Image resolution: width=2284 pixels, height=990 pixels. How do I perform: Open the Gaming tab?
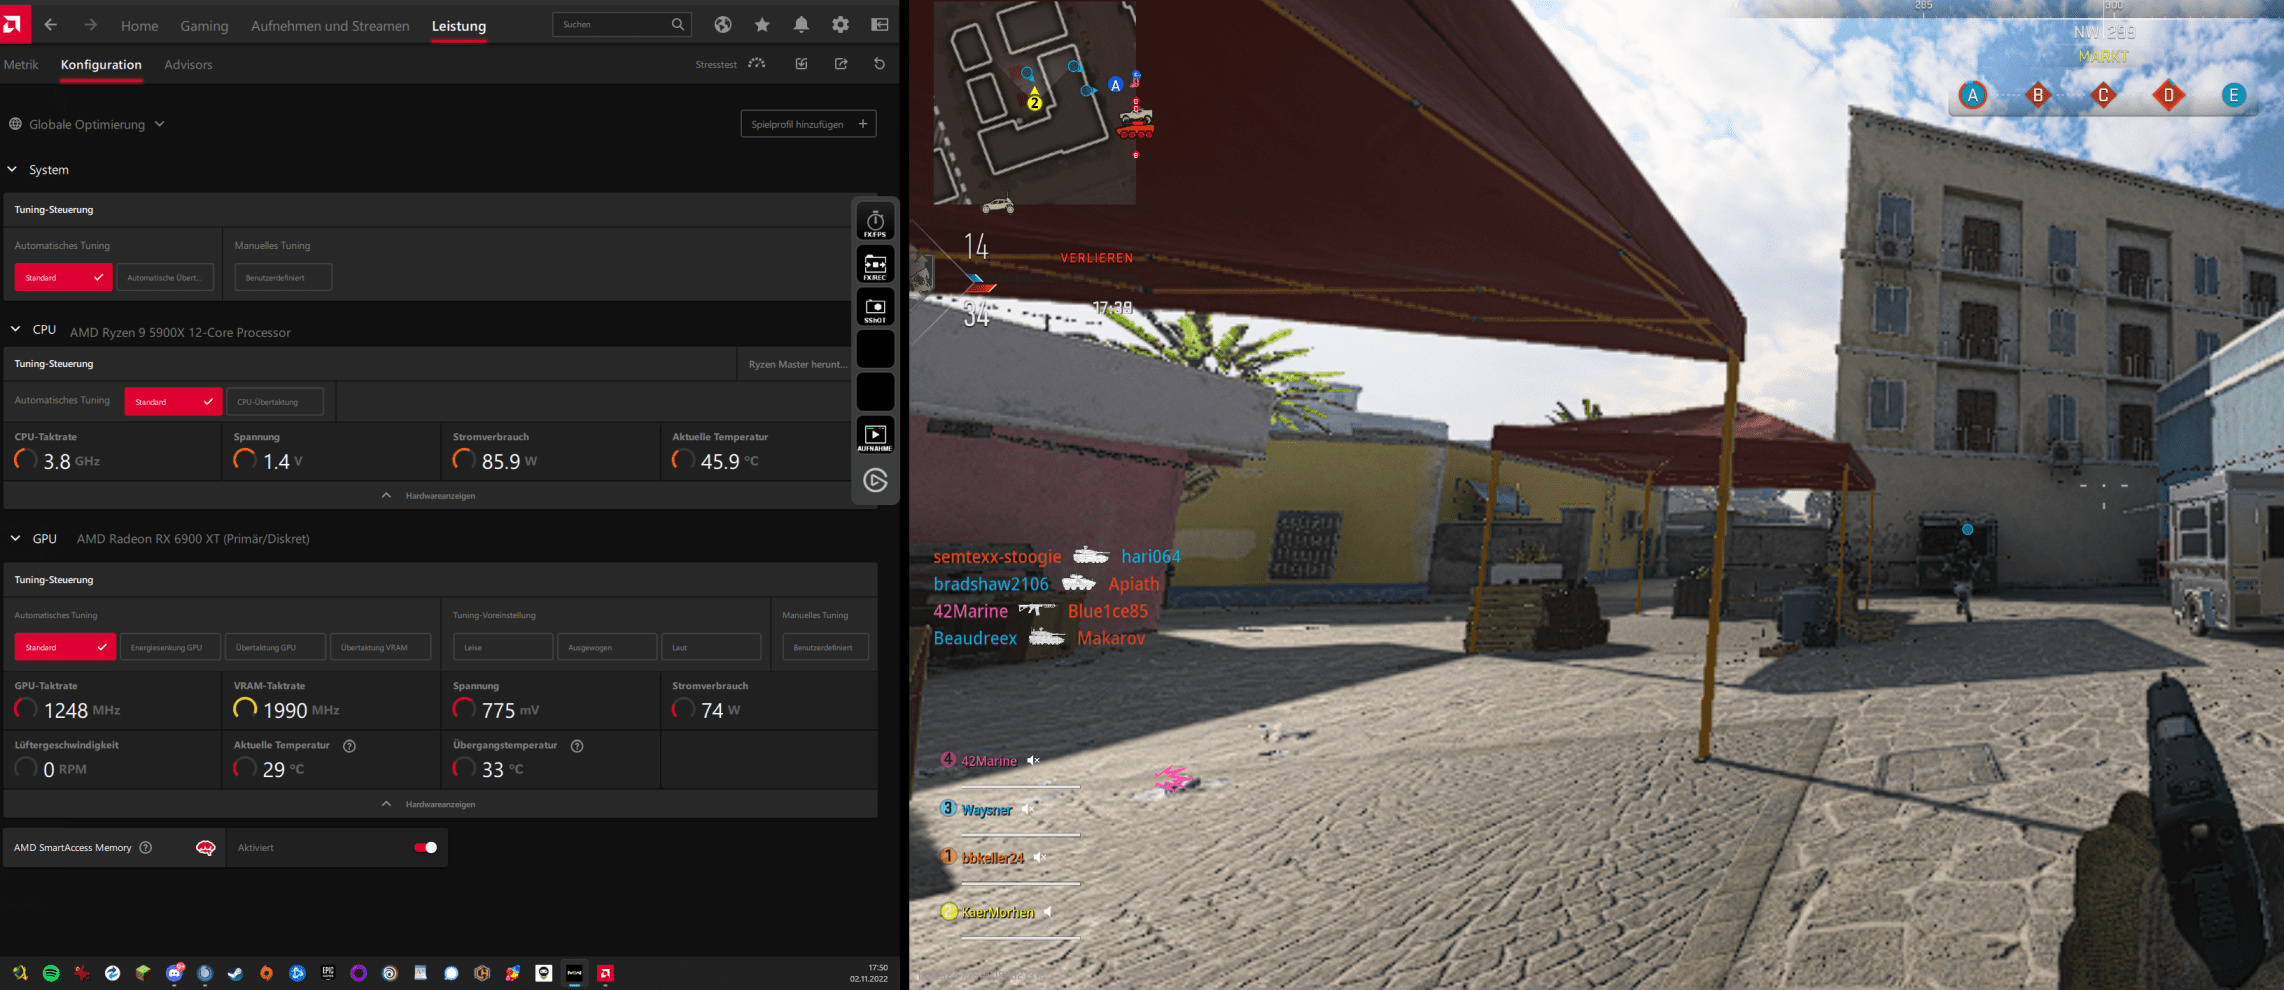point(204,26)
